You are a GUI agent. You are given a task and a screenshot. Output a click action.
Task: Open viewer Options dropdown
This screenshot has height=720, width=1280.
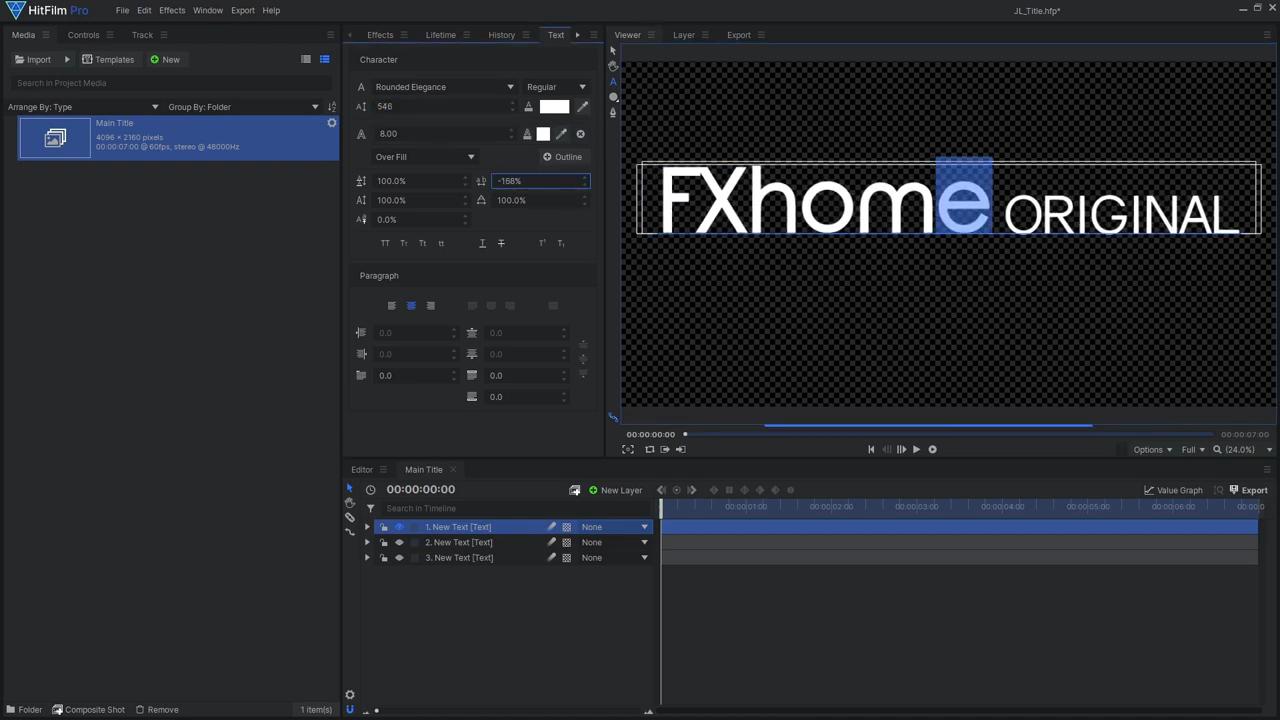1152,450
